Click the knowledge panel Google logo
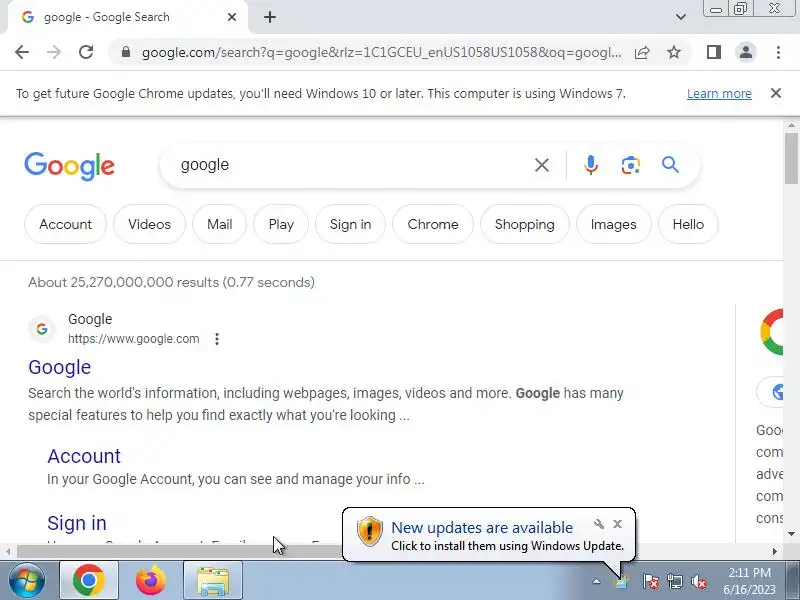Image resolution: width=800 pixels, height=600 pixels. coord(771,332)
